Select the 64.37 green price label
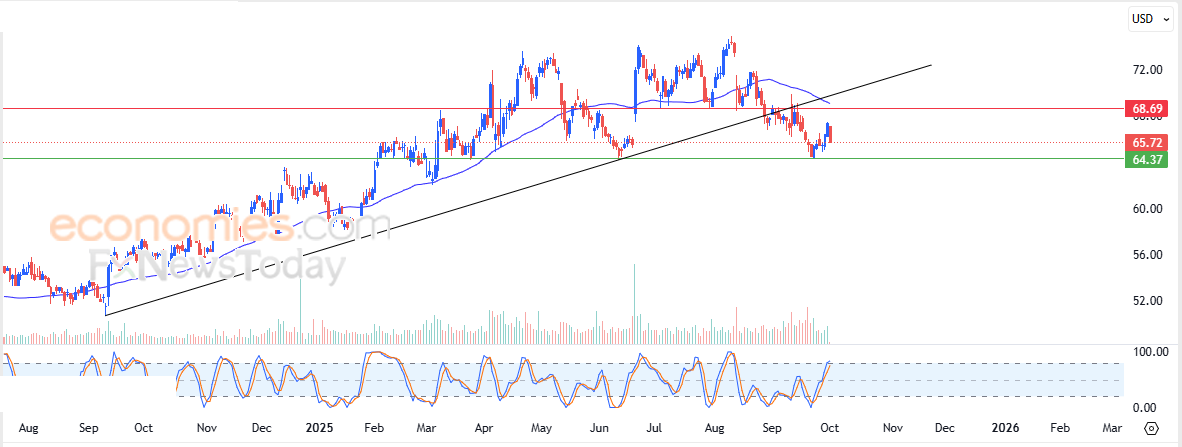The image size is (1182, 447). point(1146,159)
